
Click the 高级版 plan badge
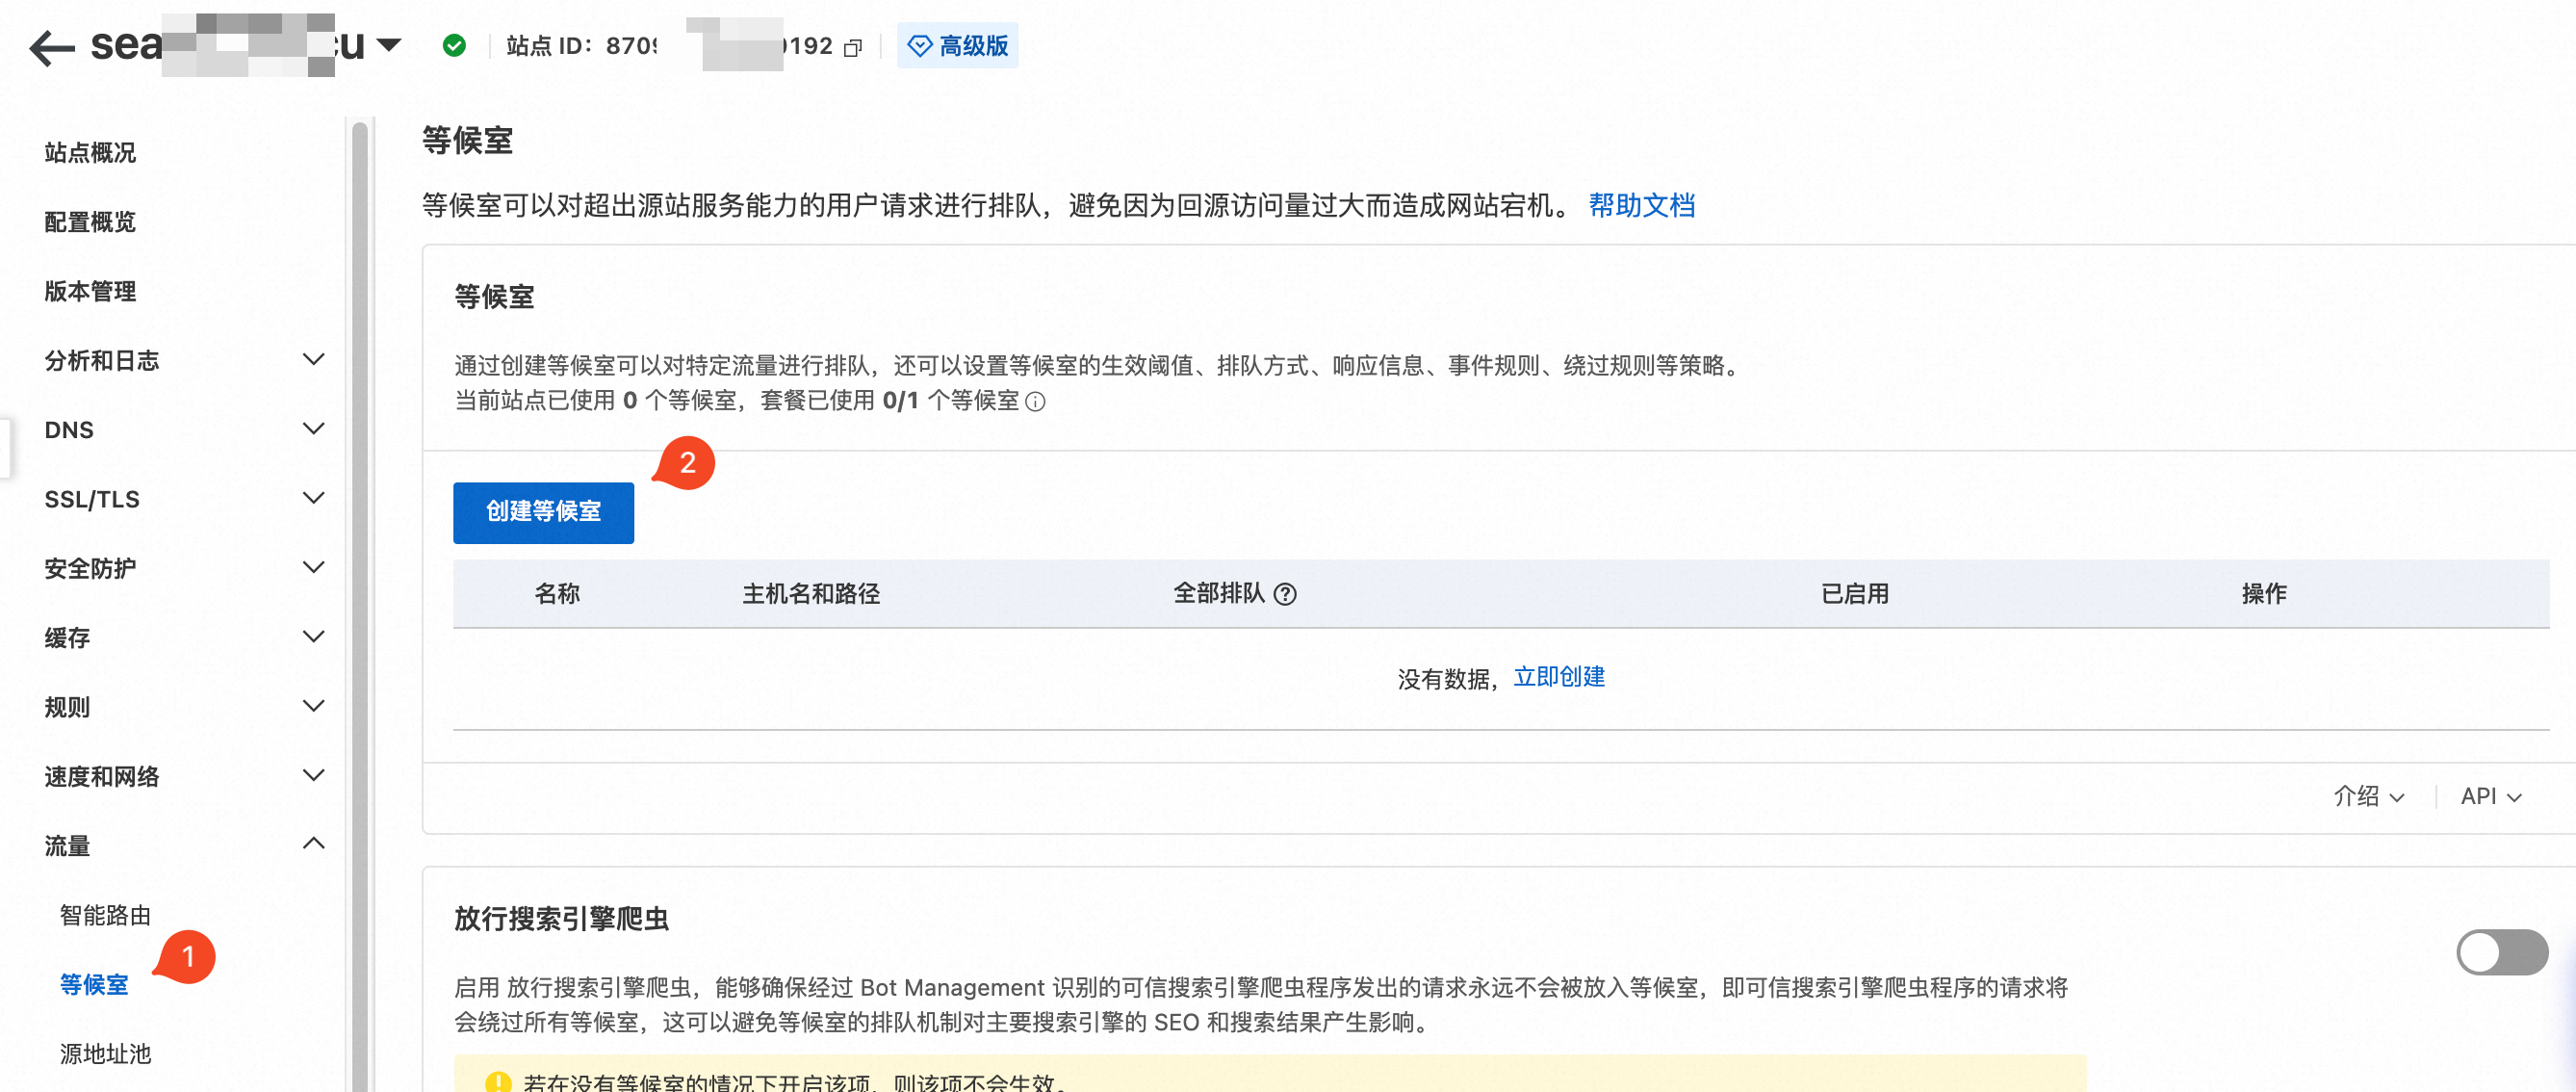(x=957, y=46)
